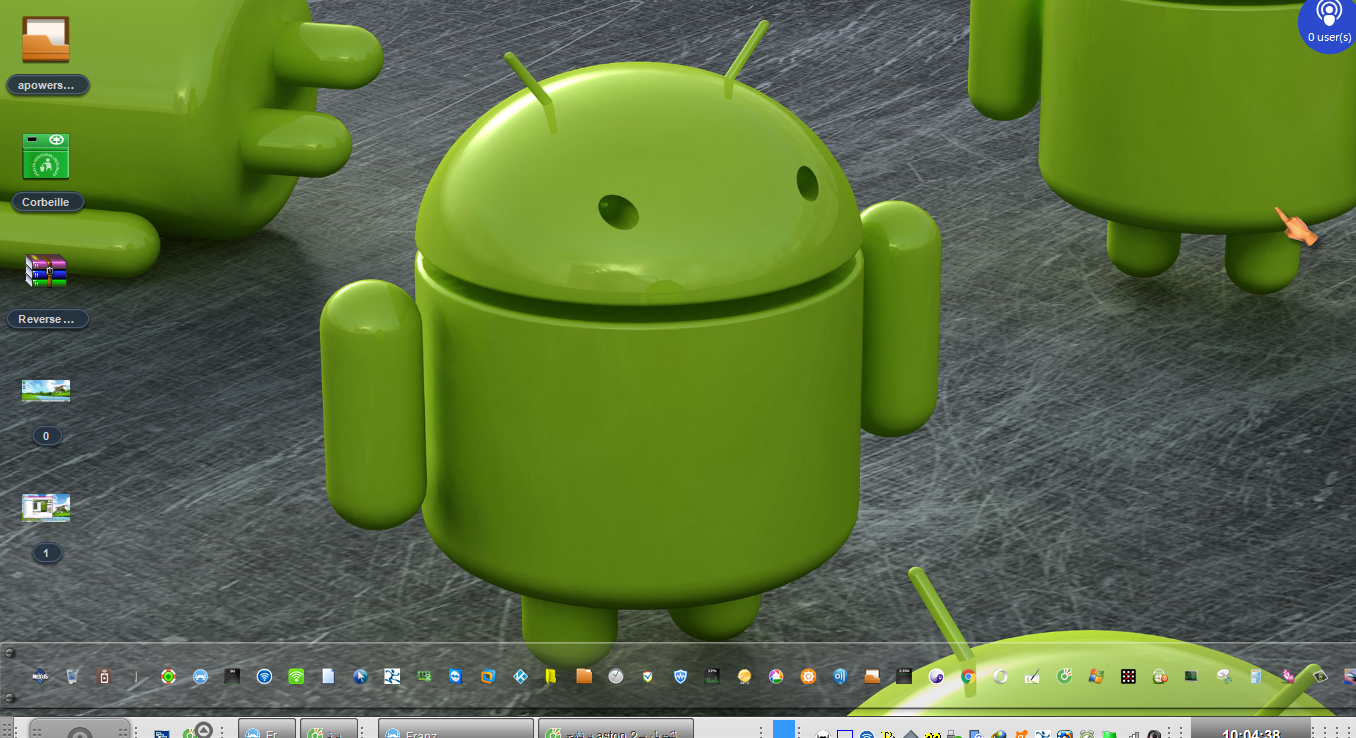Open the Reverse WinRAR archive icon
1356x738 pixels.
point(46,270)
